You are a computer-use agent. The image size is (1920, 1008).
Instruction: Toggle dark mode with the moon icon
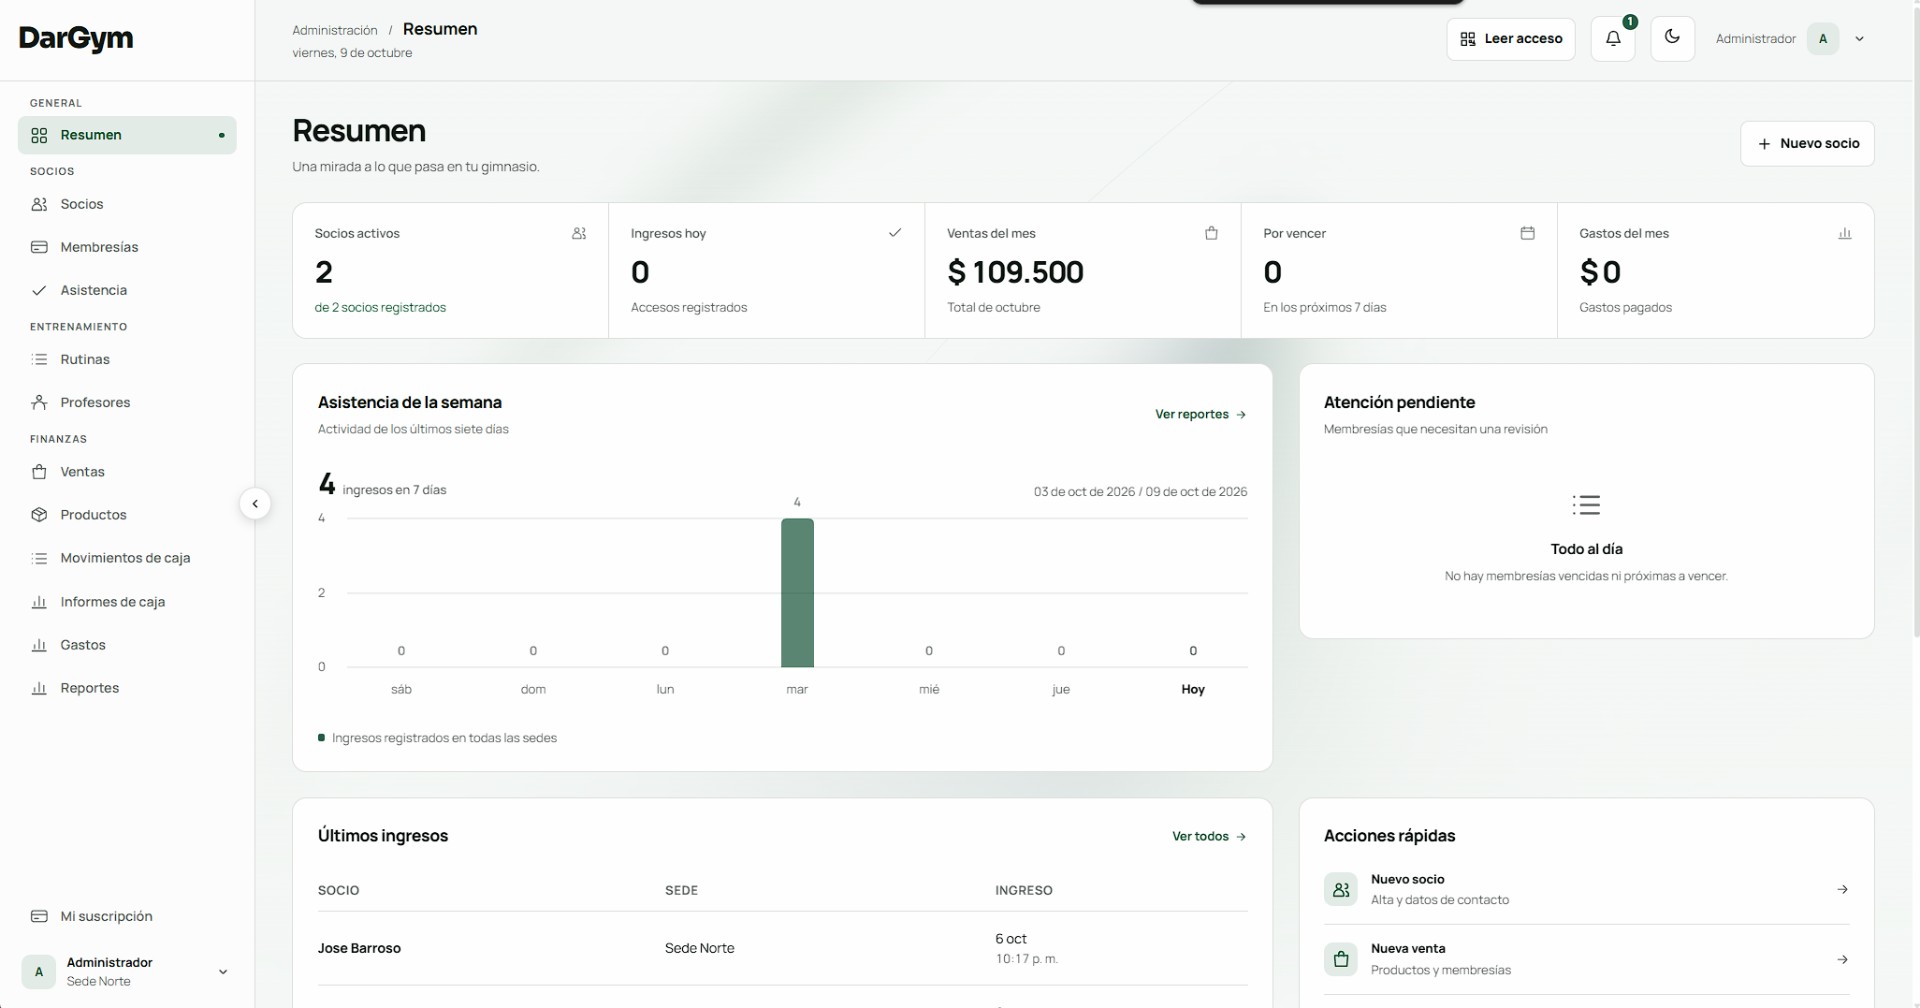(x=1672, y=39)
